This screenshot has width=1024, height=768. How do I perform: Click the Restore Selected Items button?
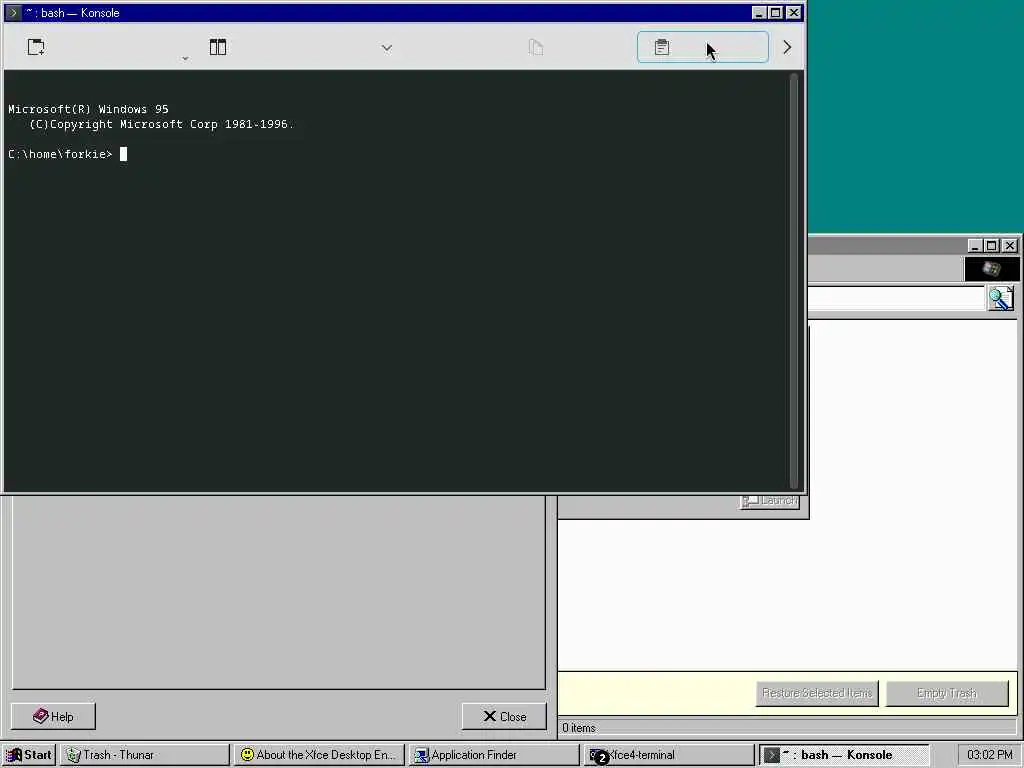click(x=817, y=693)
